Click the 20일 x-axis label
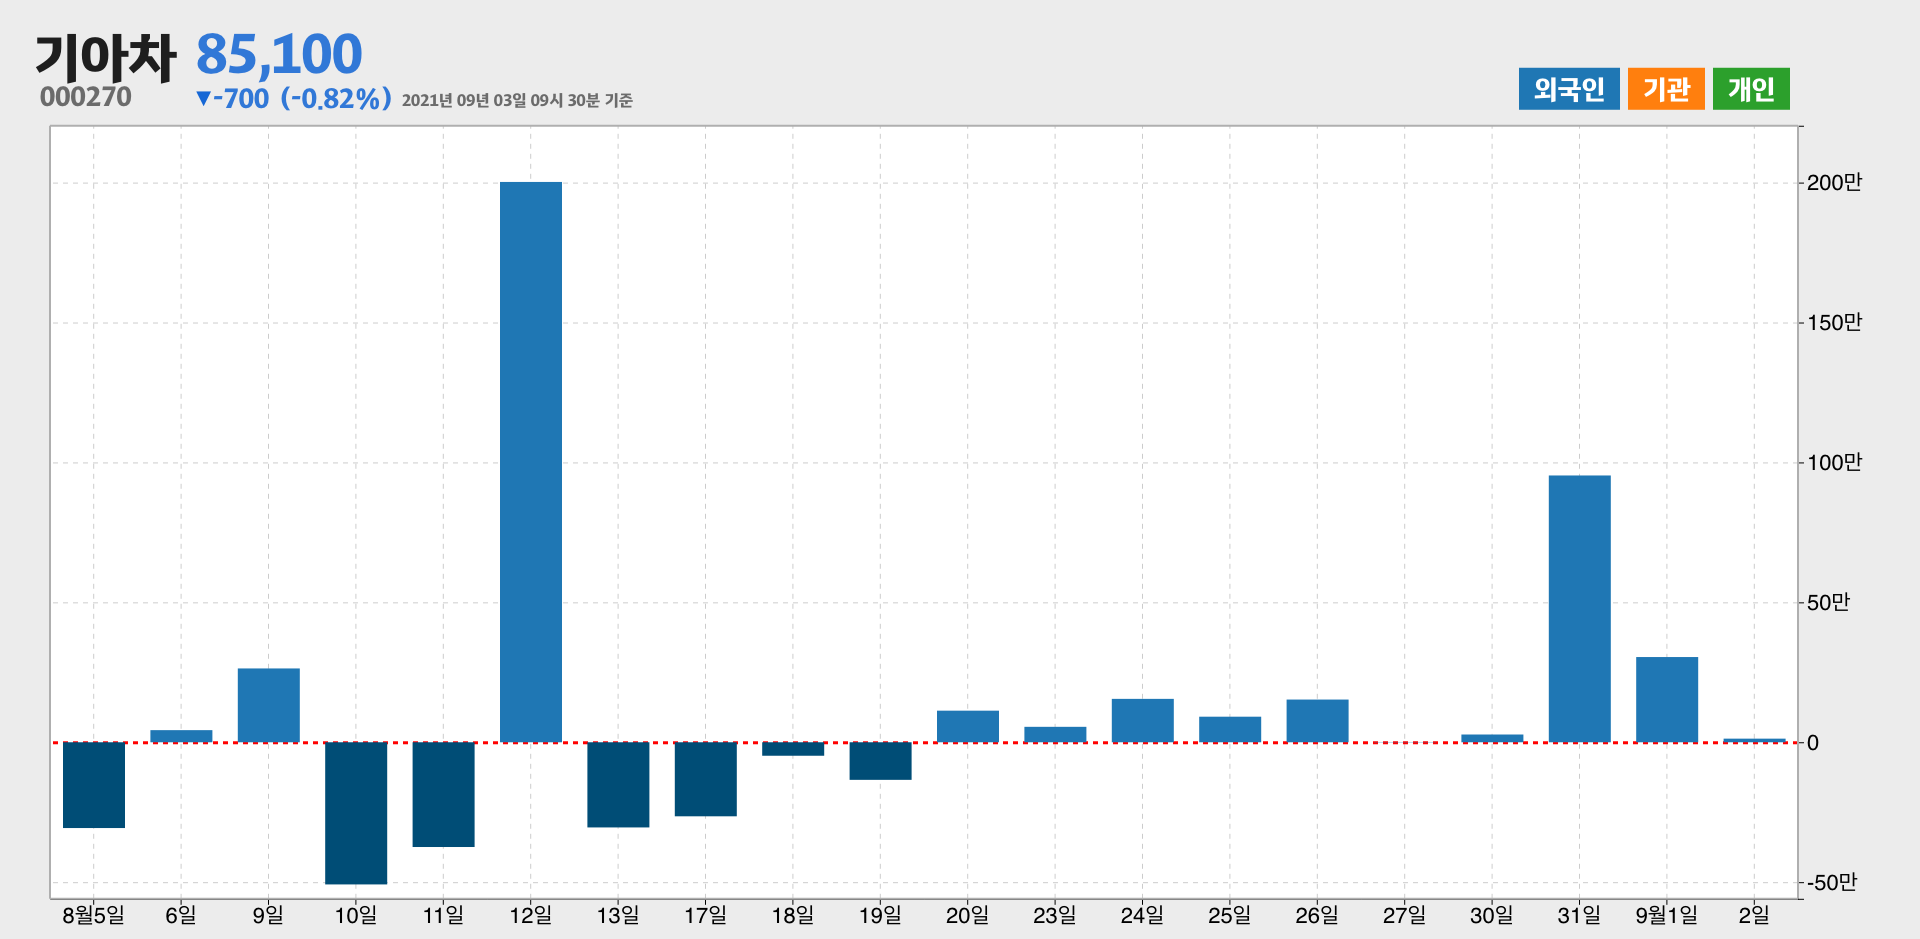The height and width of the screenshot is (939, 1920). tap(968, 915)
